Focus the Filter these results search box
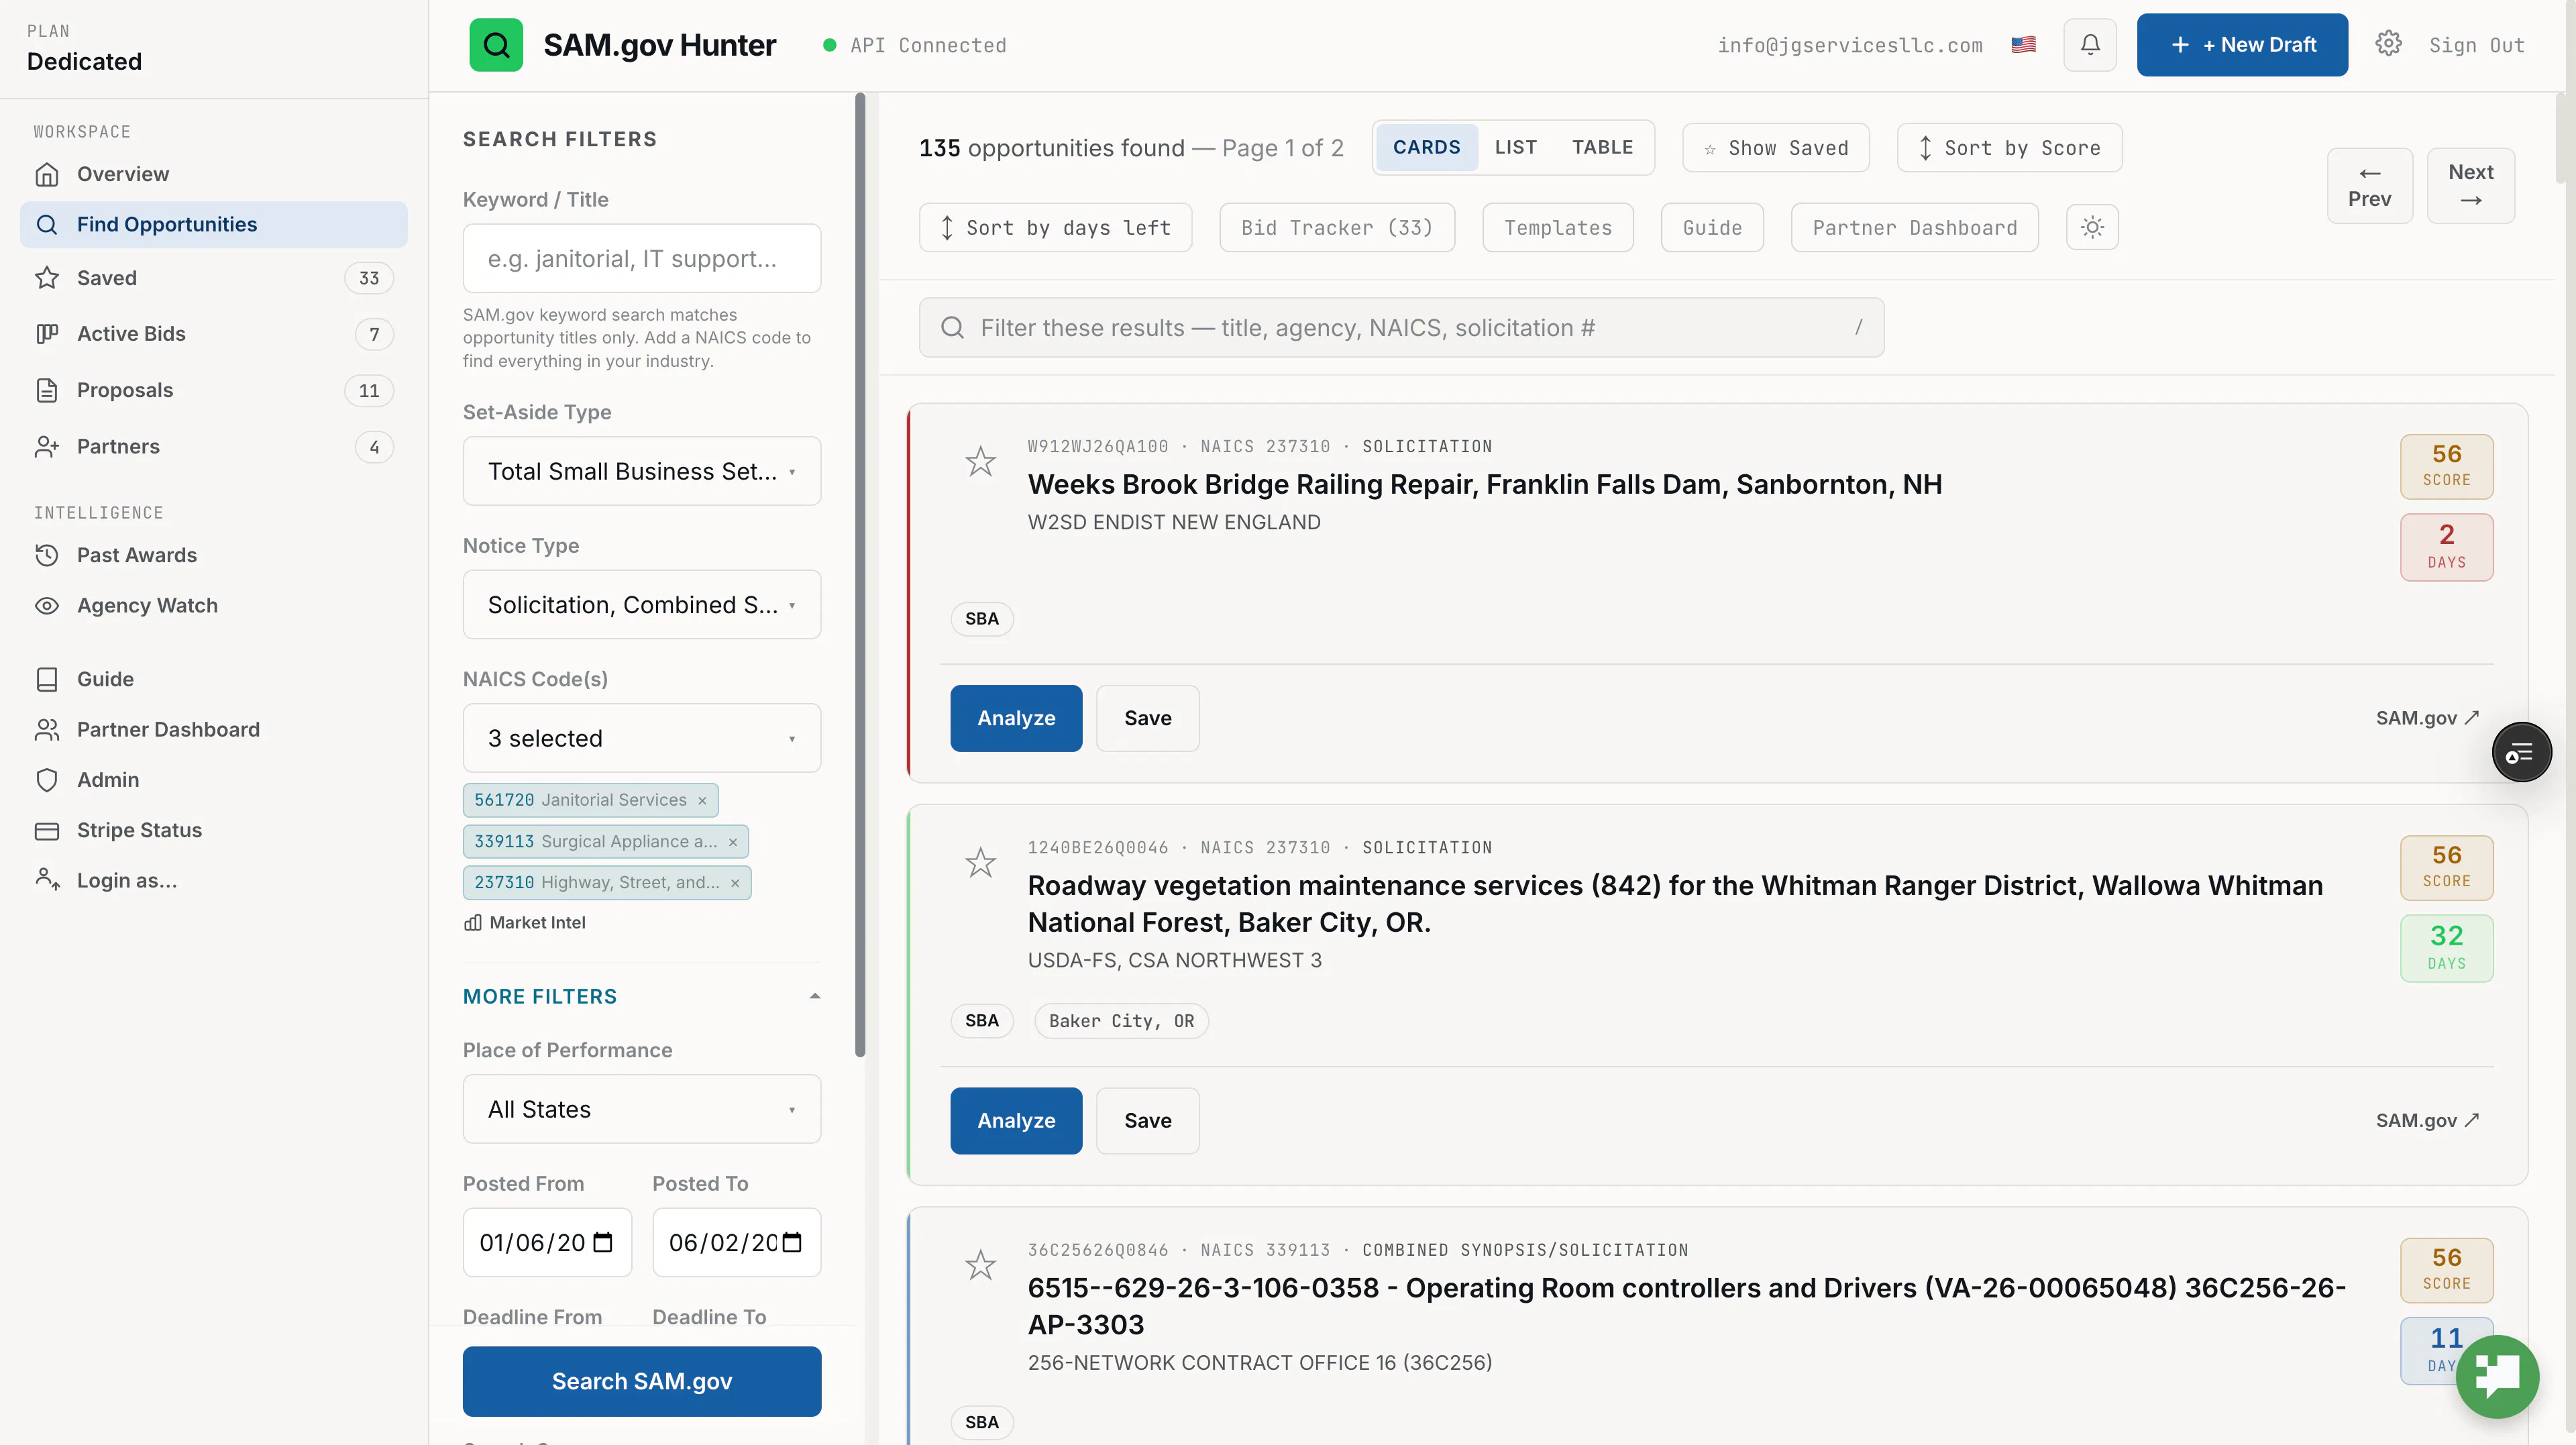The image size is (2576, 1445). (x=1402, y=328)
